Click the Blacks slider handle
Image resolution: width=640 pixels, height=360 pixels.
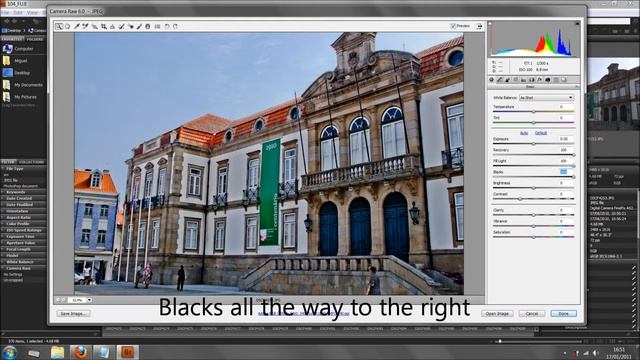(573, 177)
